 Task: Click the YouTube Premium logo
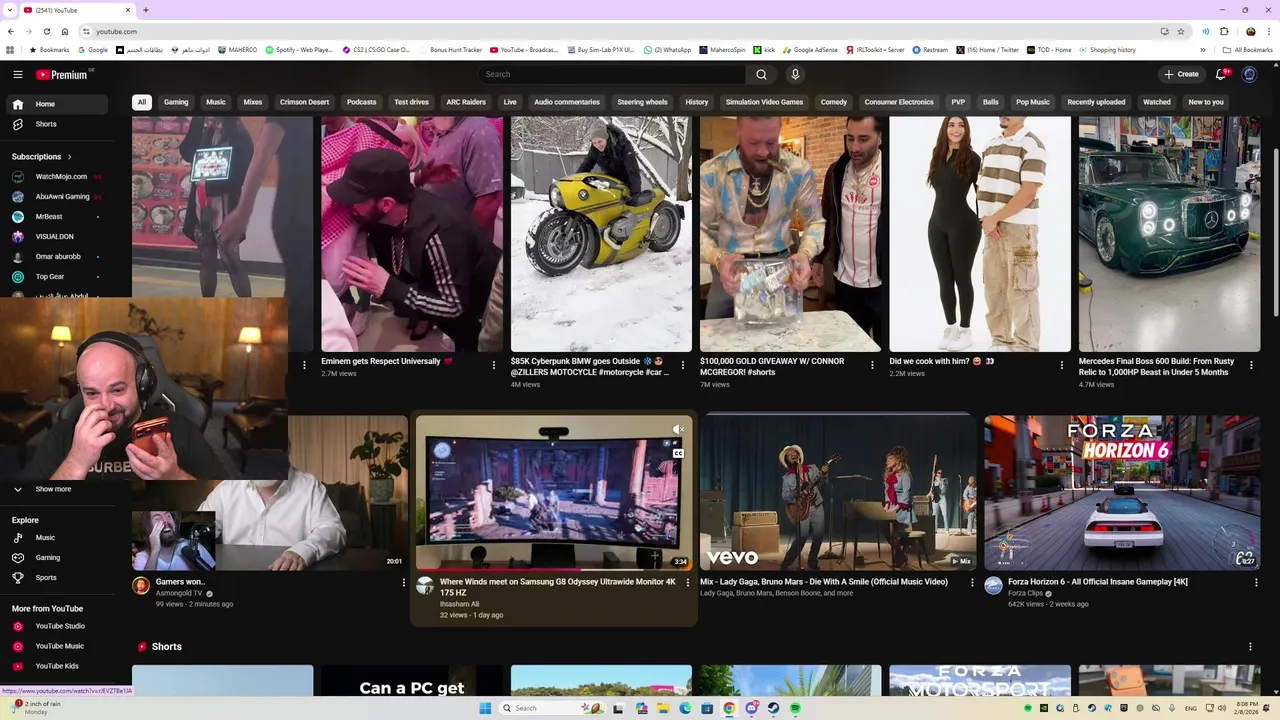point(63,74)
